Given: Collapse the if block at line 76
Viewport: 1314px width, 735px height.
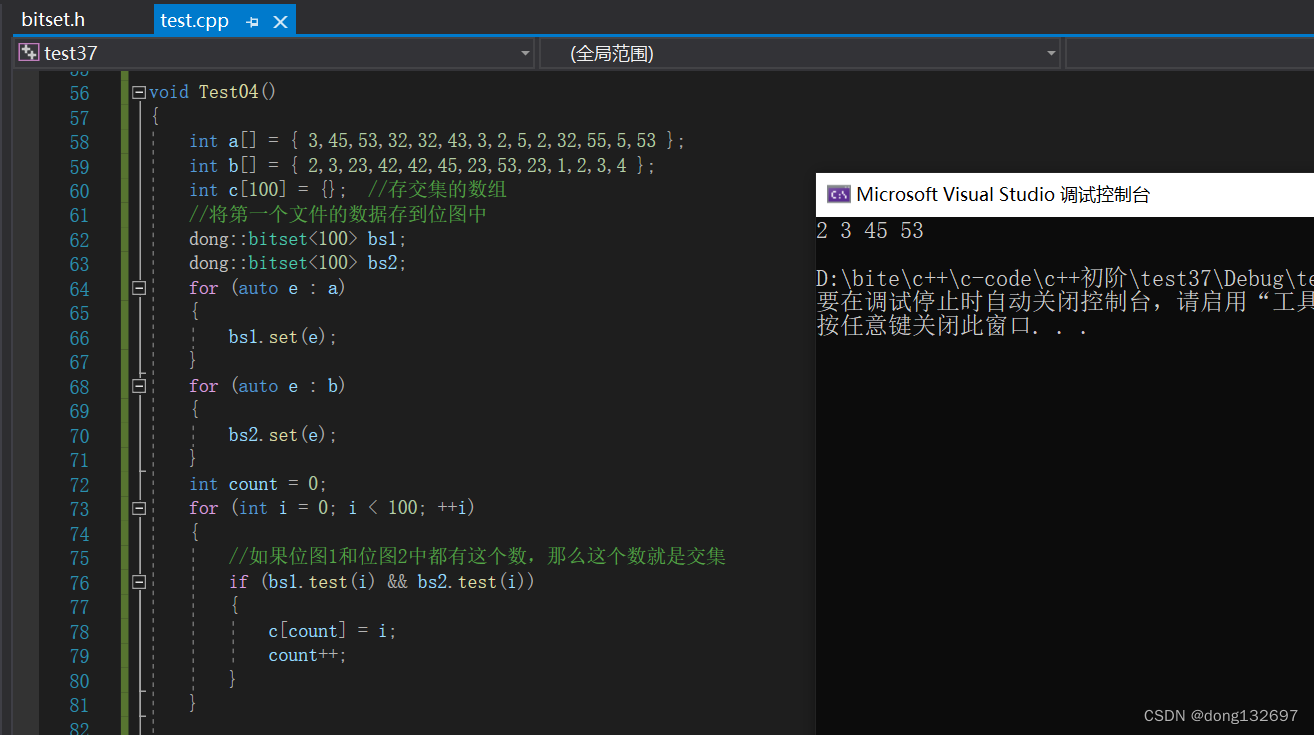Looking at the screenshot, I should [139, 582].
